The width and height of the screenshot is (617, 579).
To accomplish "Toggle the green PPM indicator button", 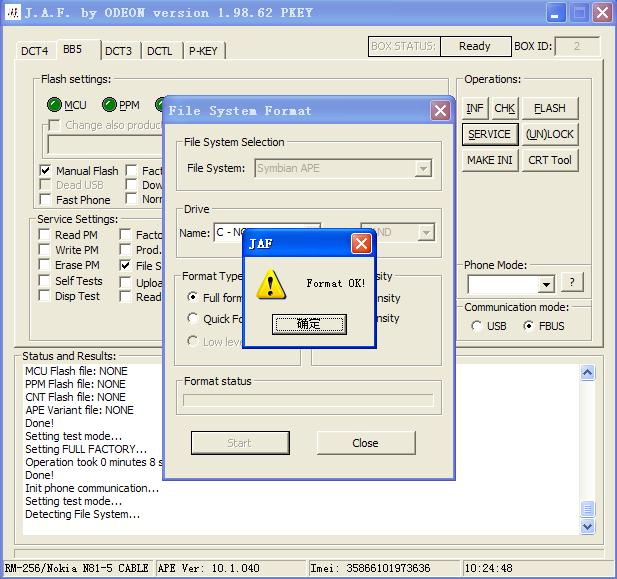I will 109,105.
